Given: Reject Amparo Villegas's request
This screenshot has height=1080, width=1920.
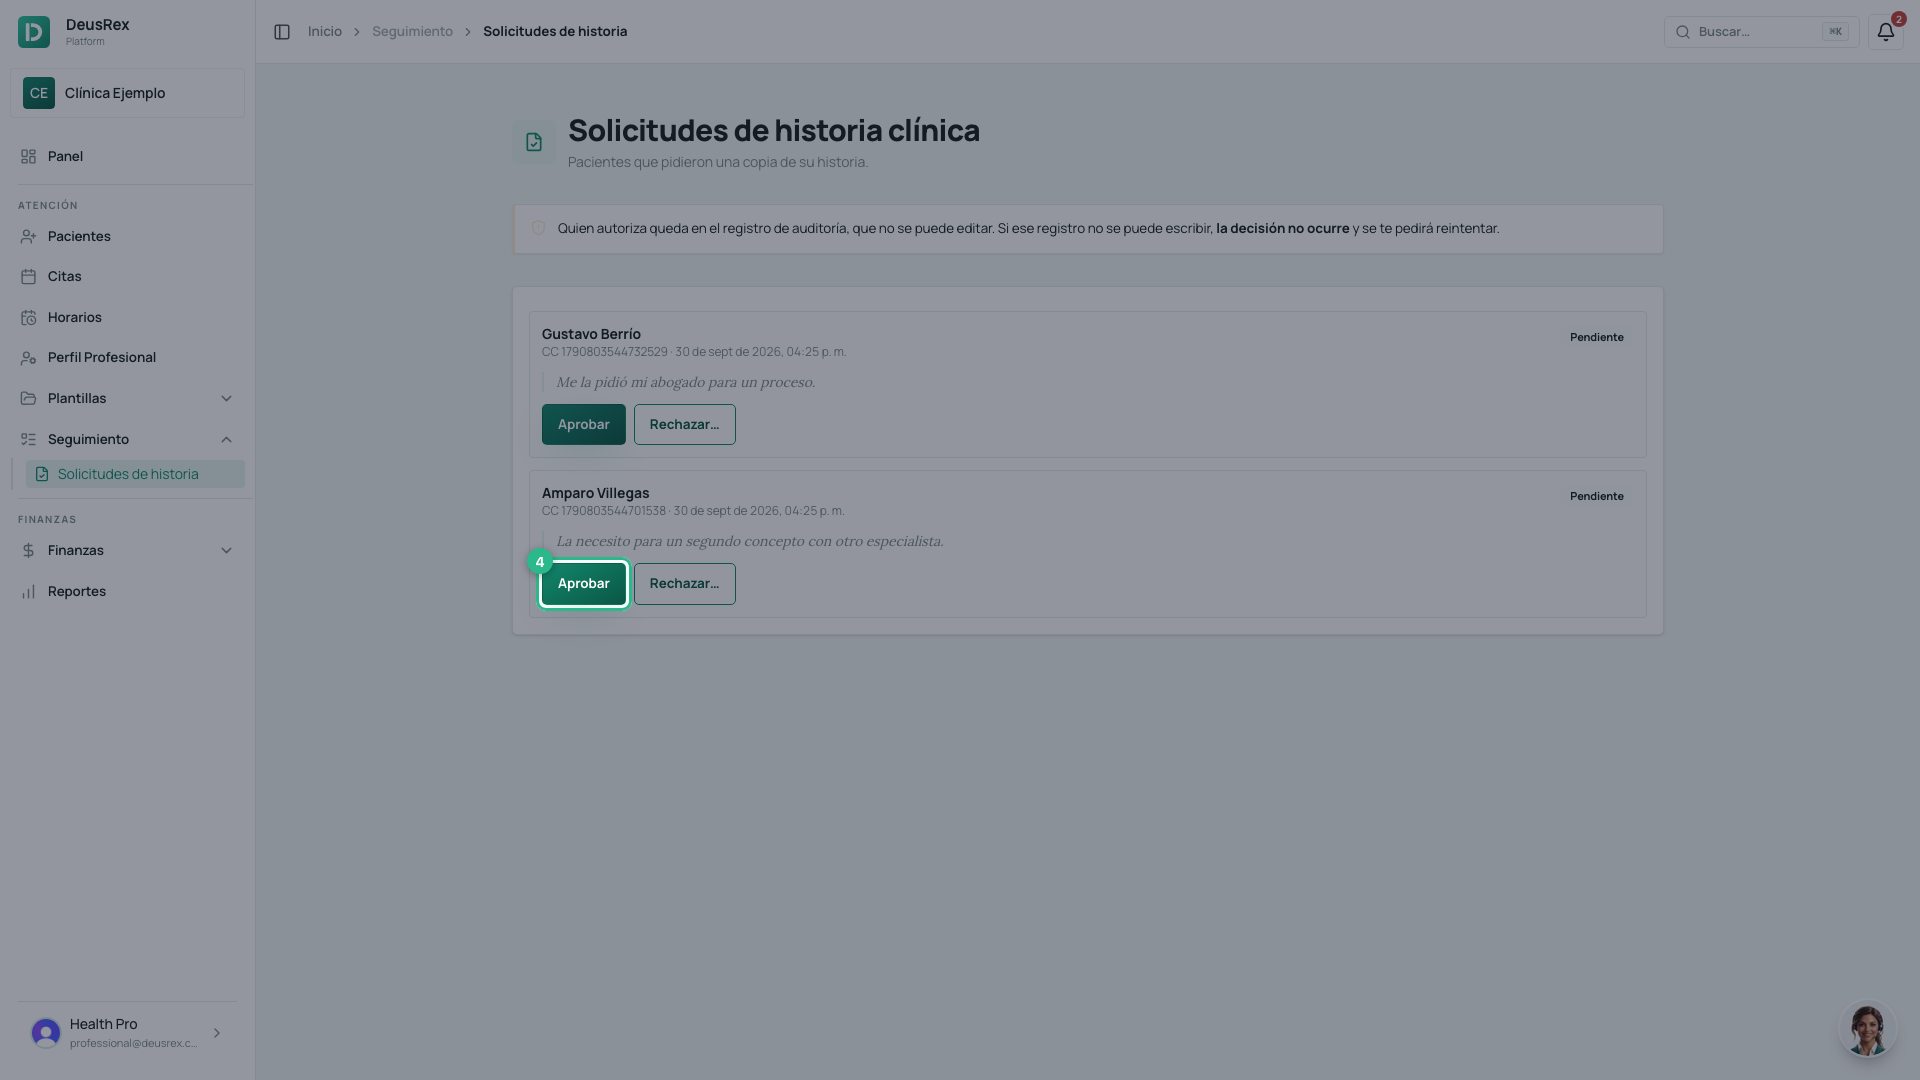Looking at the screenshot, I should pos(685,584).
